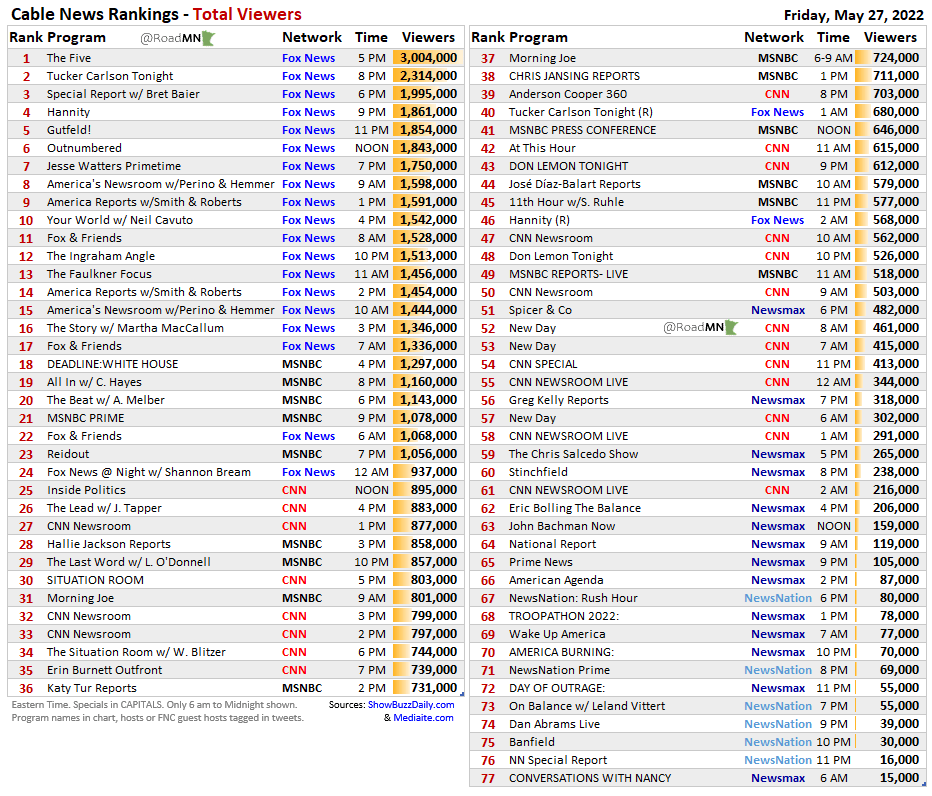Sort by the Viewers column header
This screenshot has width=932, height=796.
(428, 37)
